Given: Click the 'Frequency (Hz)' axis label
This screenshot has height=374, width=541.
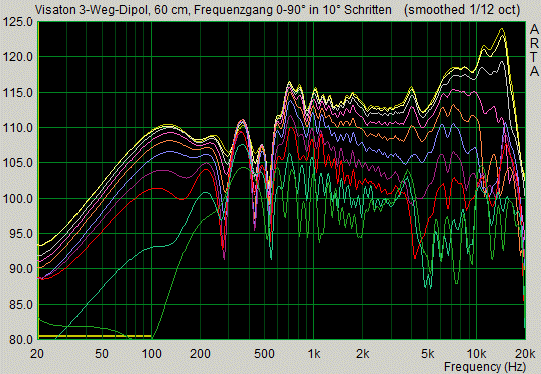Looking at the screenshot, I should 485,366.
